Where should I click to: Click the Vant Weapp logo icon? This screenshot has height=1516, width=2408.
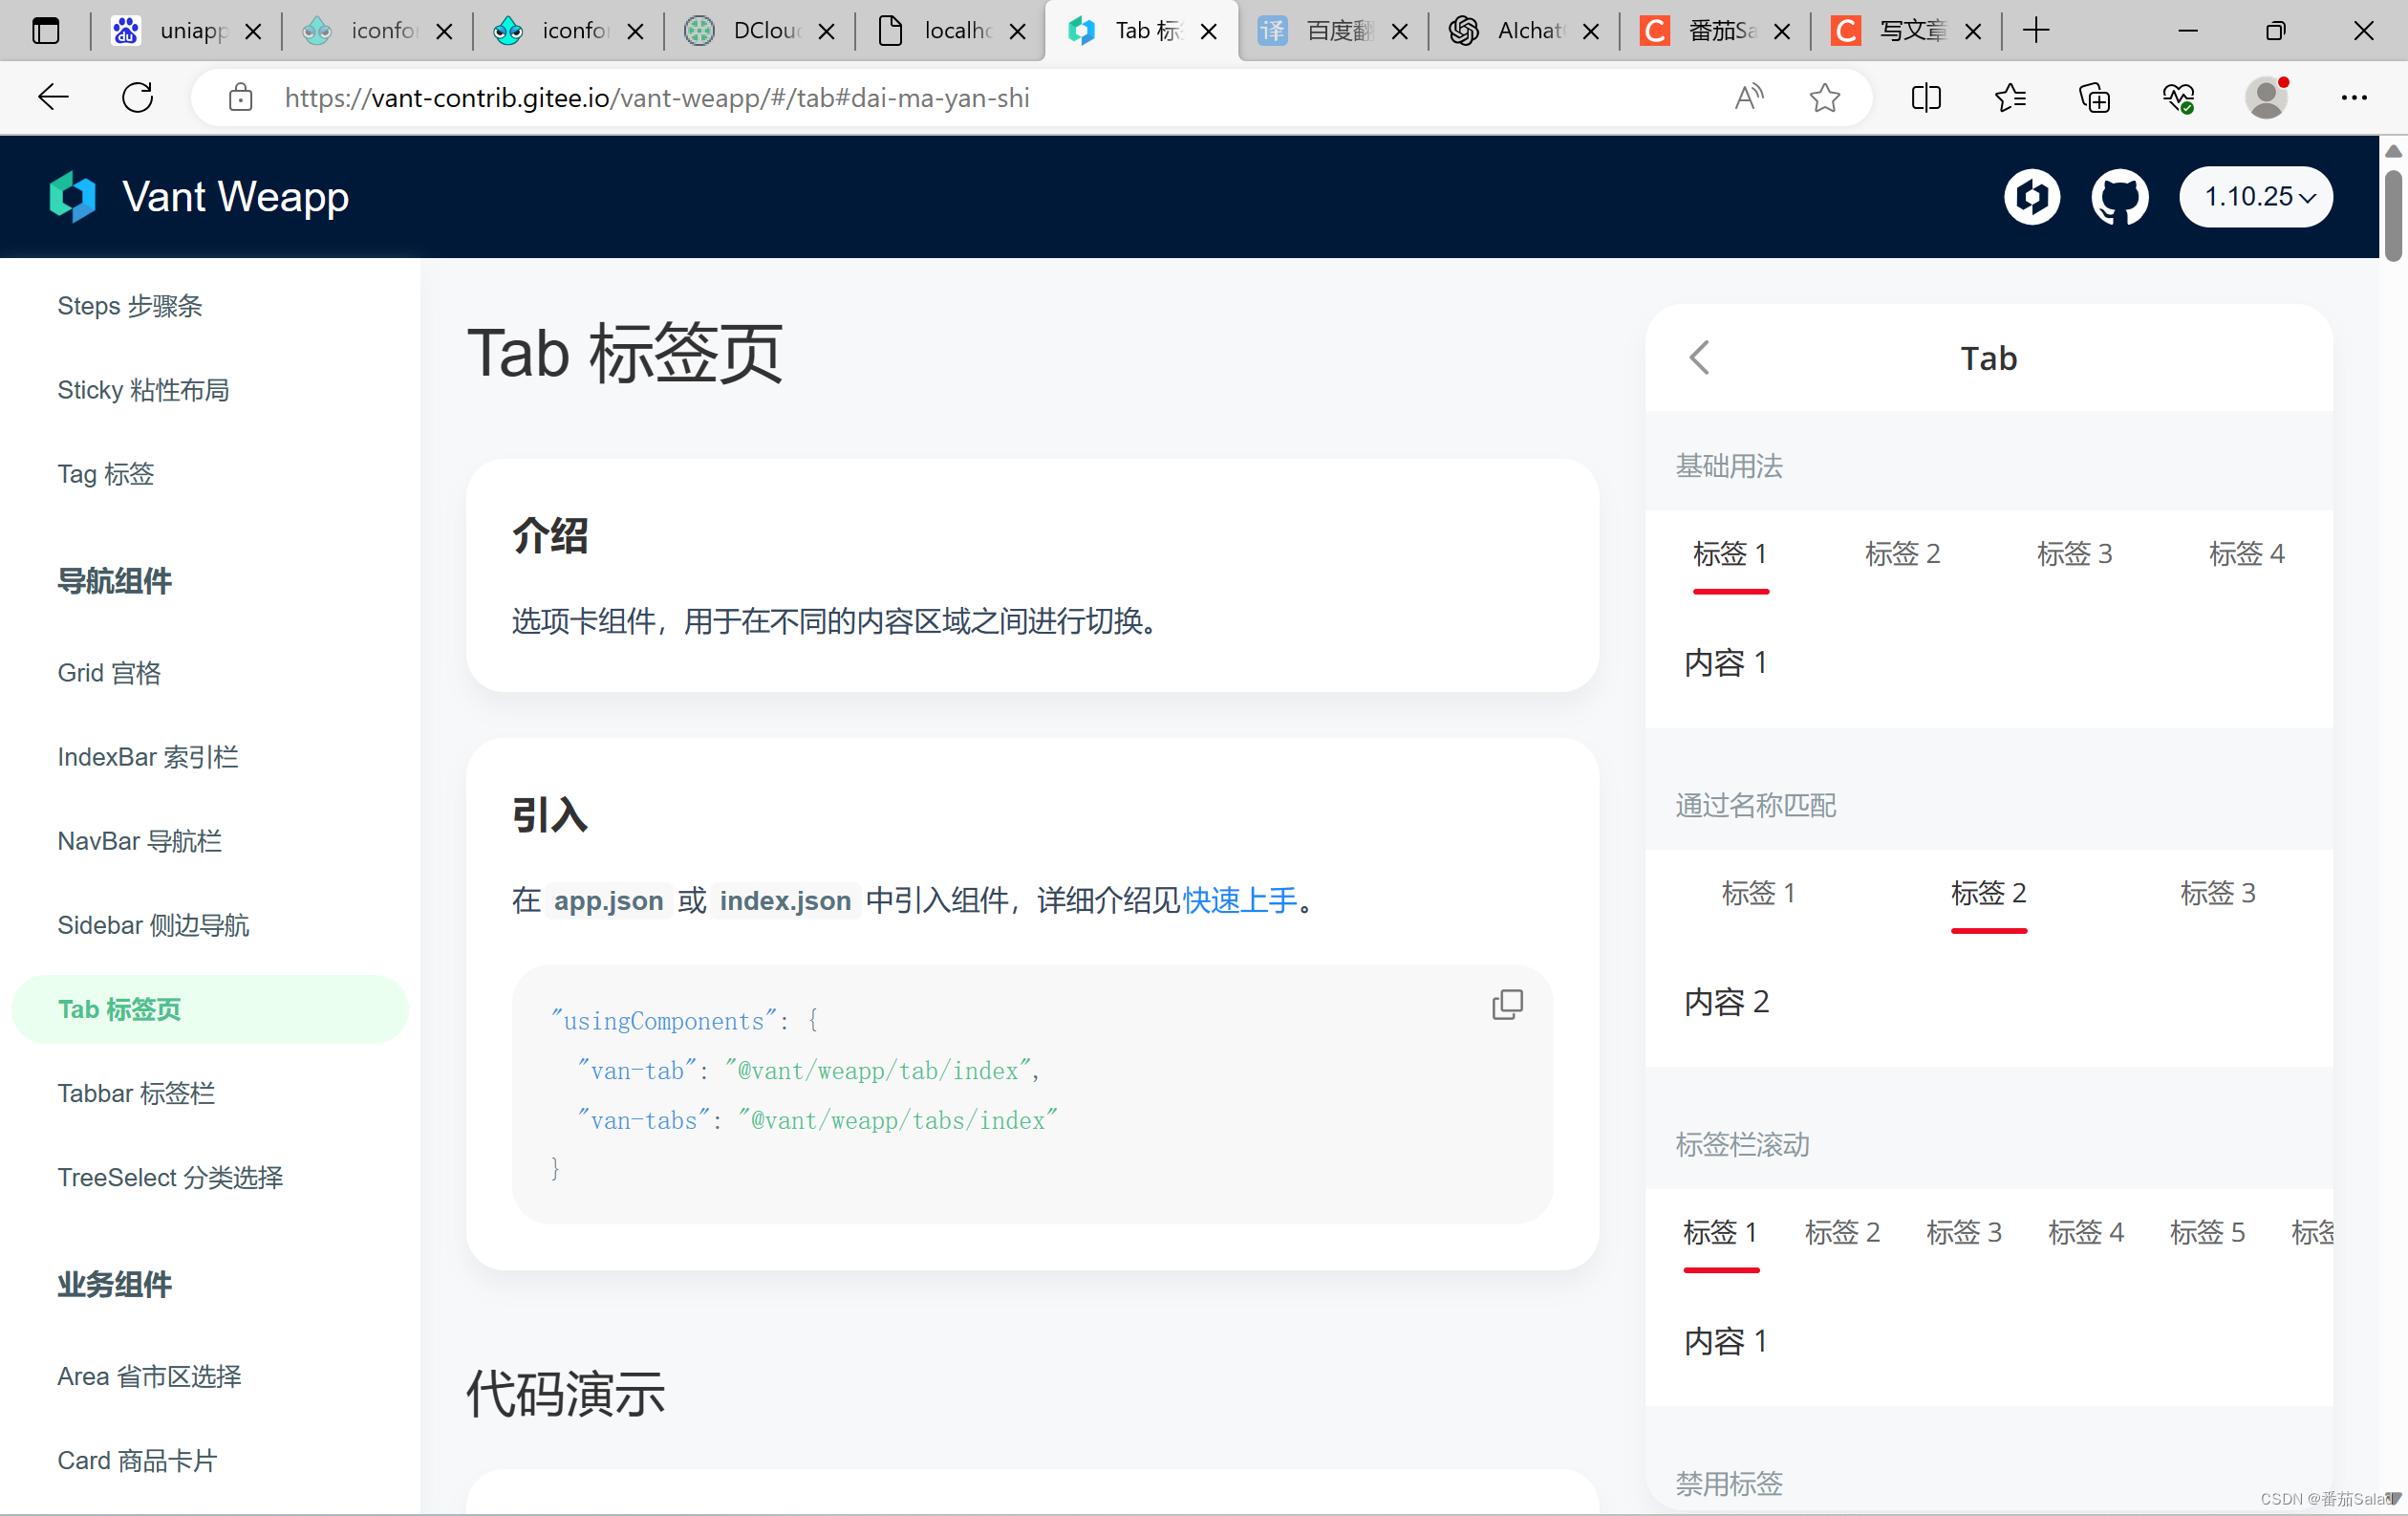click(72, 197)
